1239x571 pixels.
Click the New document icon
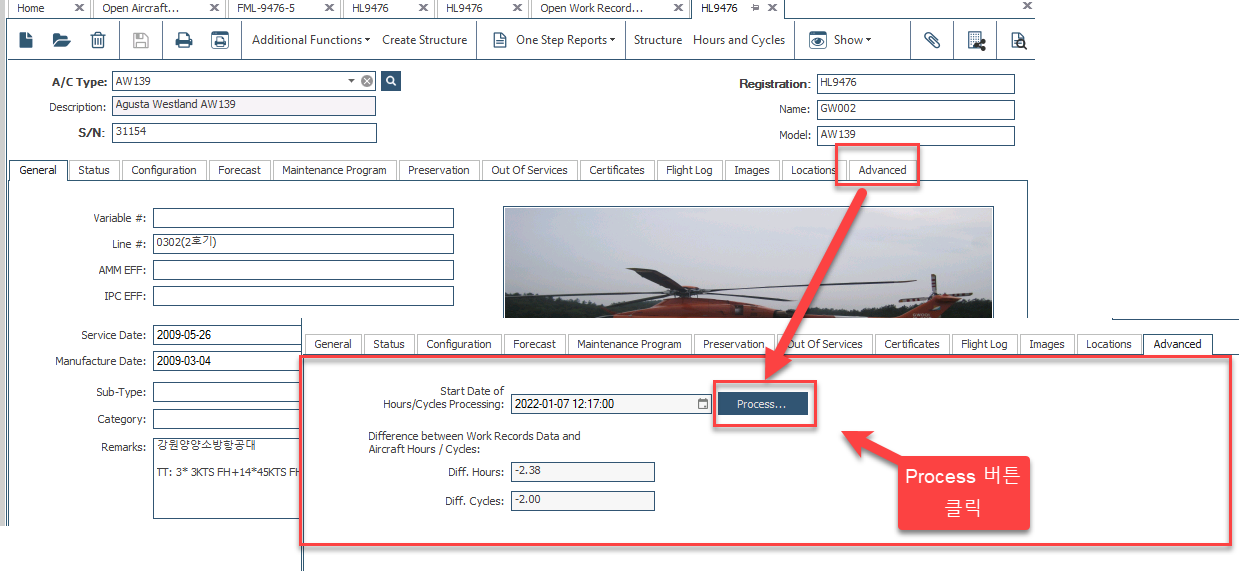[x=27, y=41]
